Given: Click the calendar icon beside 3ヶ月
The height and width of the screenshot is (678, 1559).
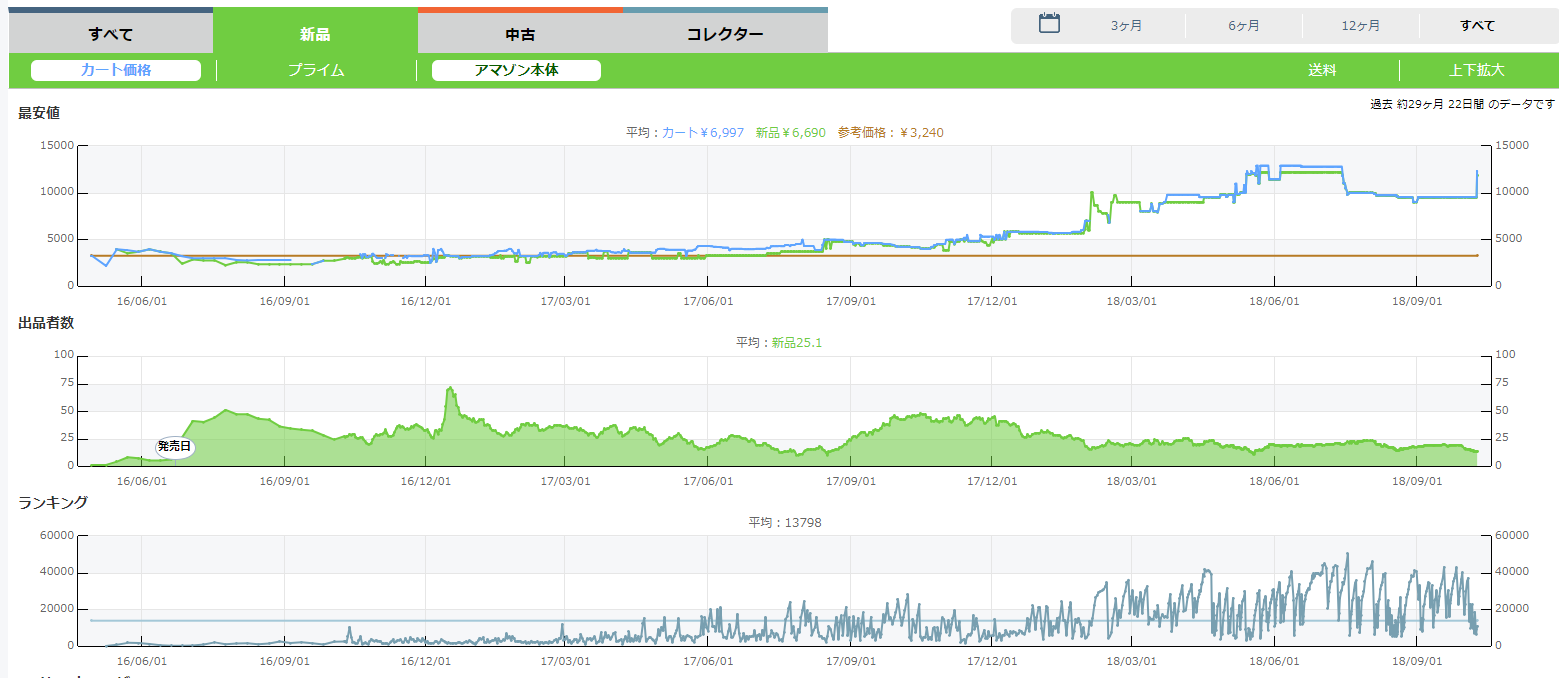Looking at the screenshot, I should [x=1049, y=24].
